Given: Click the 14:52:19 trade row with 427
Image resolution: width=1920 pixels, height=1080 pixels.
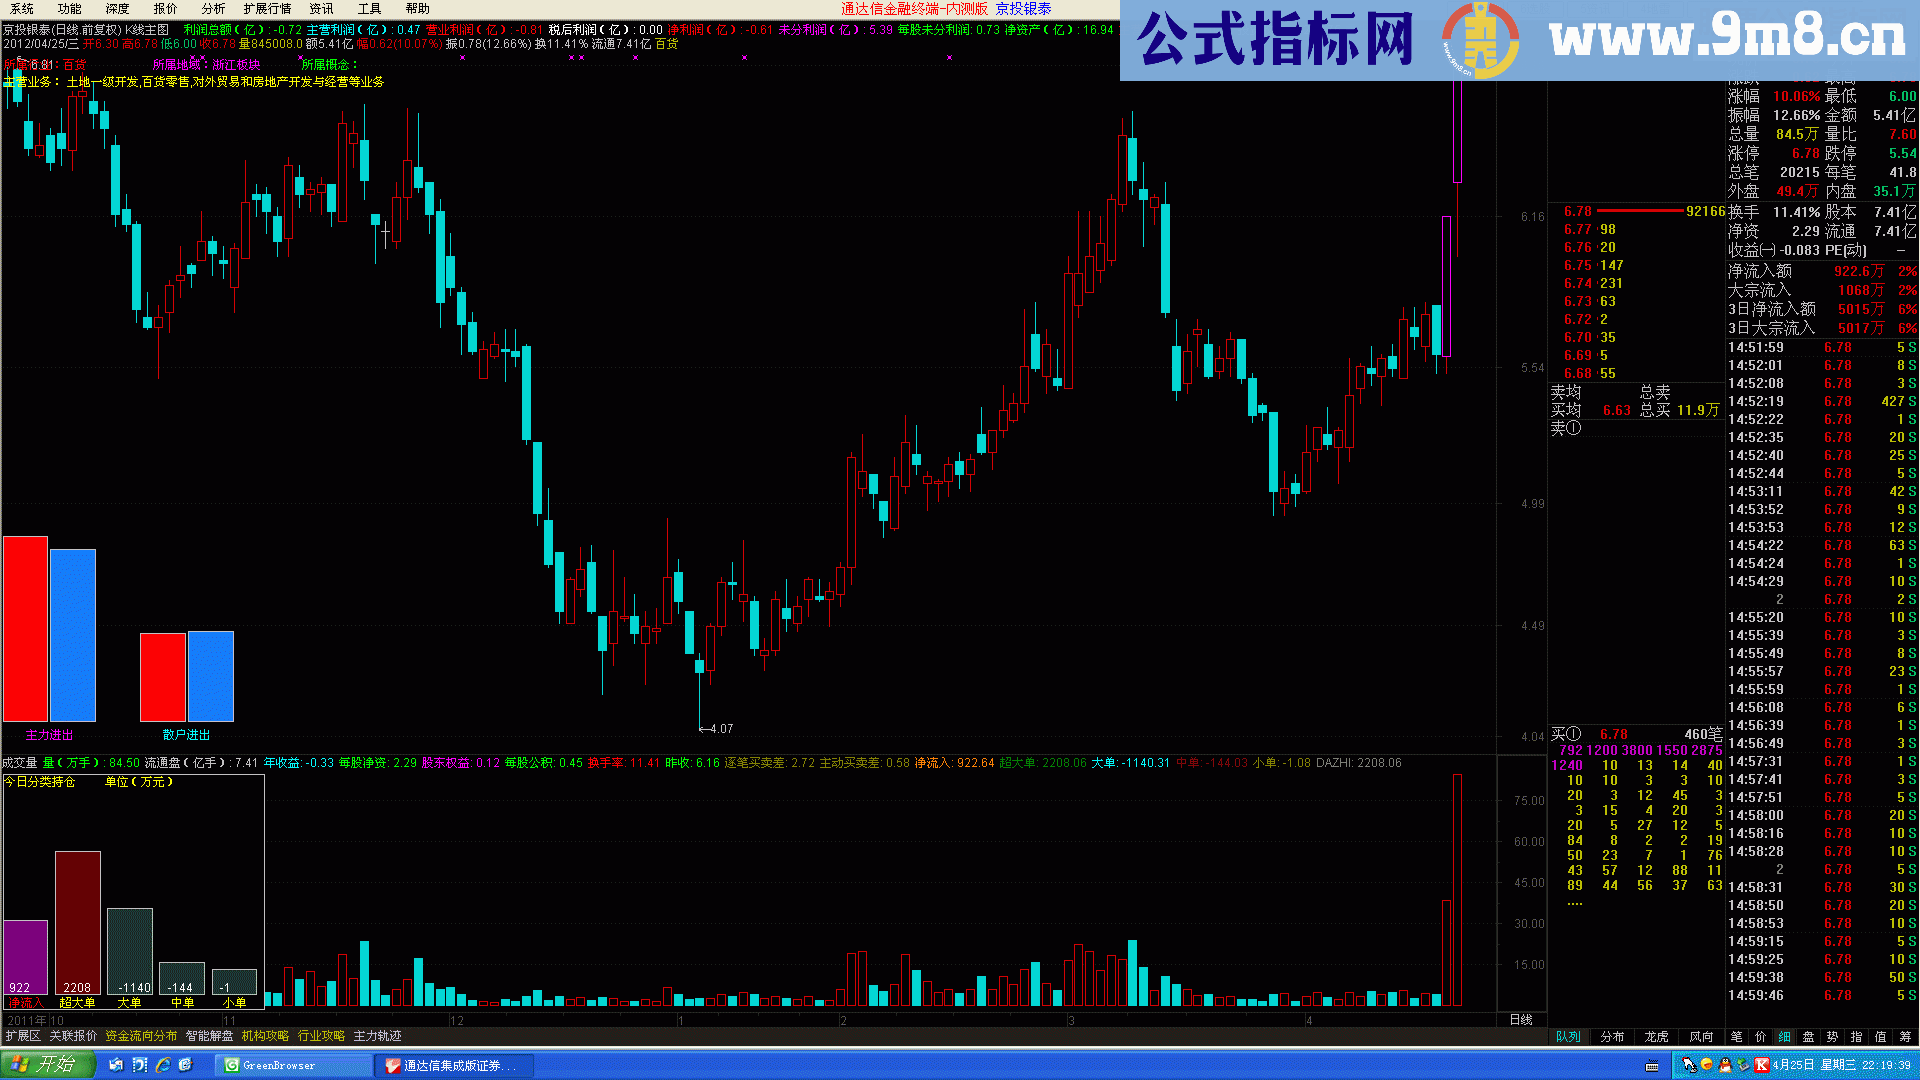Looking at the screenshot, I should click(1823, 402).
